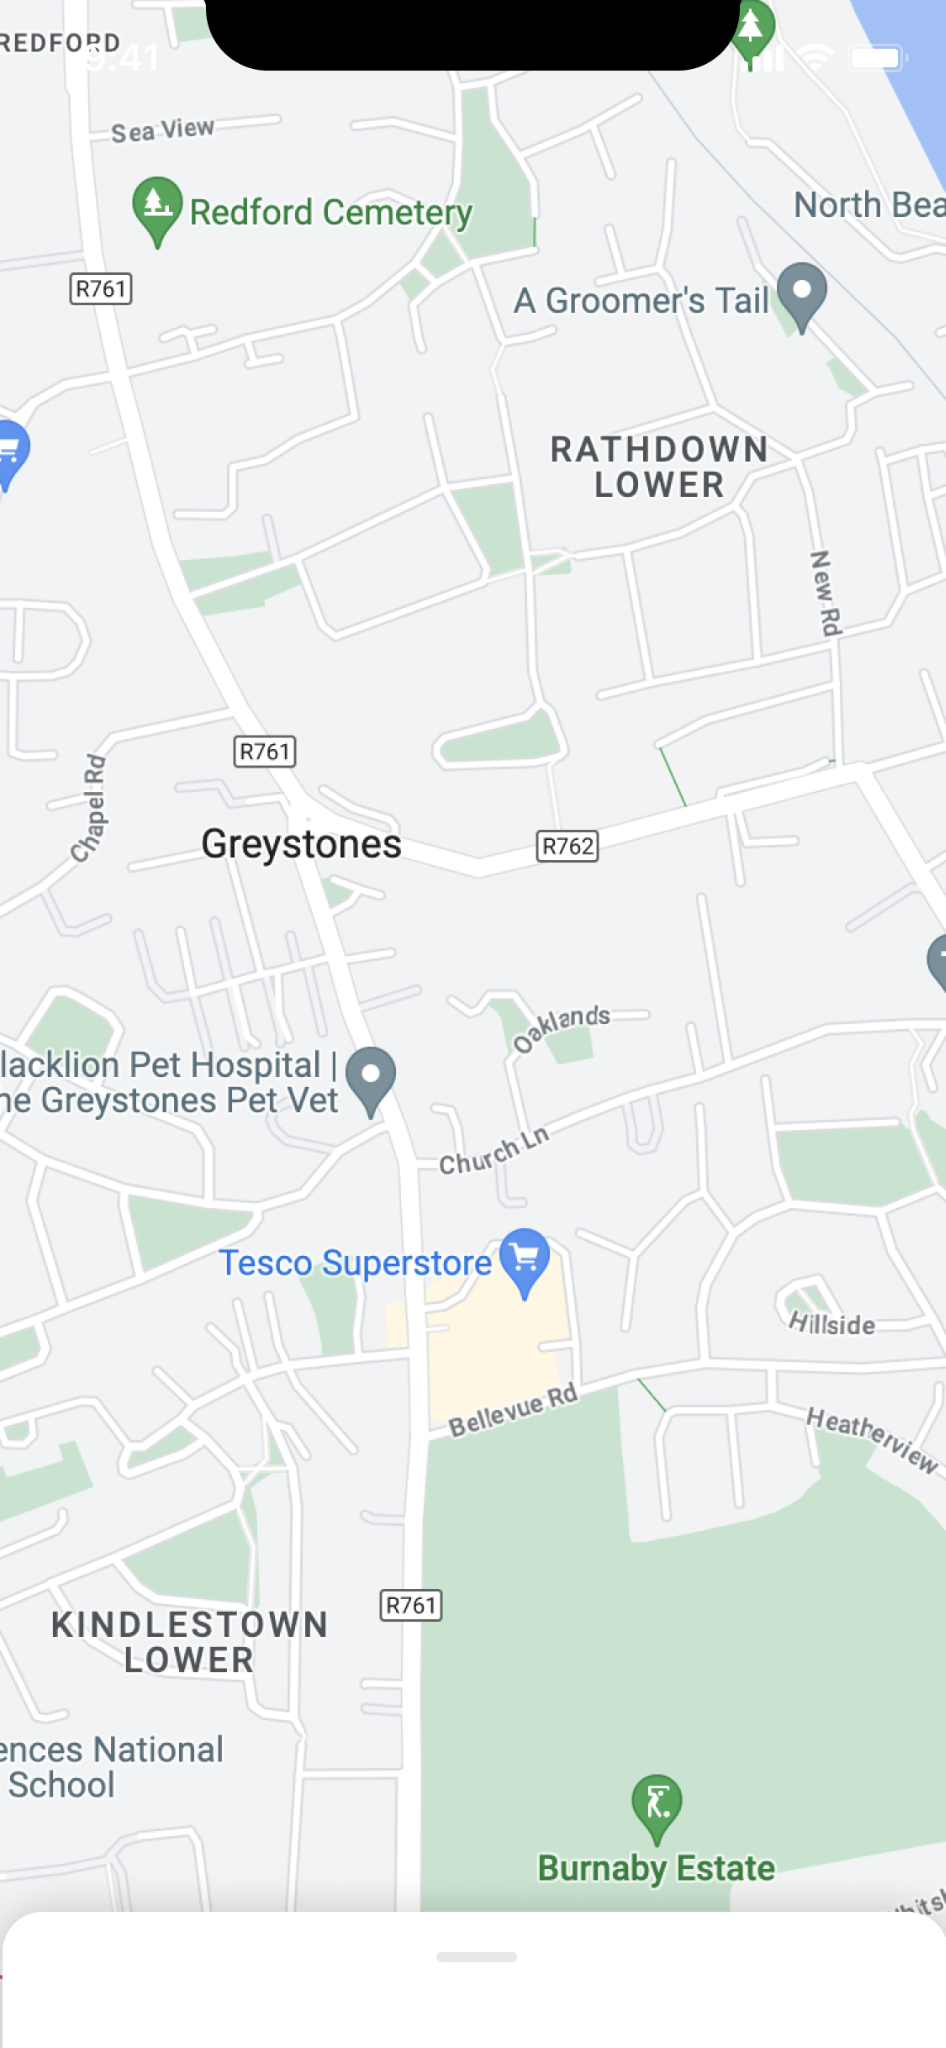Tap the Bellevue Rd street label
The image size is (946, 2048).
513,1410
